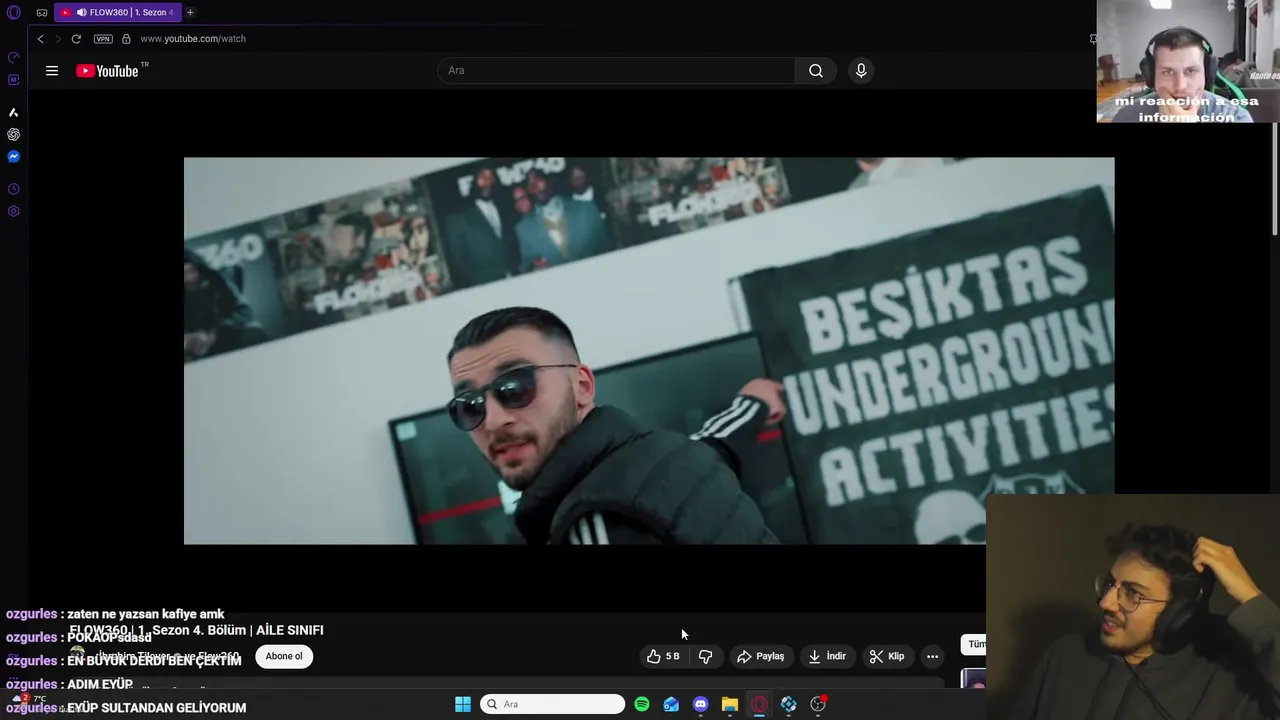1280x720 pixels.
Task: Focus the address bar showing www.youtube.com/watch
Action: coord(193,39)
